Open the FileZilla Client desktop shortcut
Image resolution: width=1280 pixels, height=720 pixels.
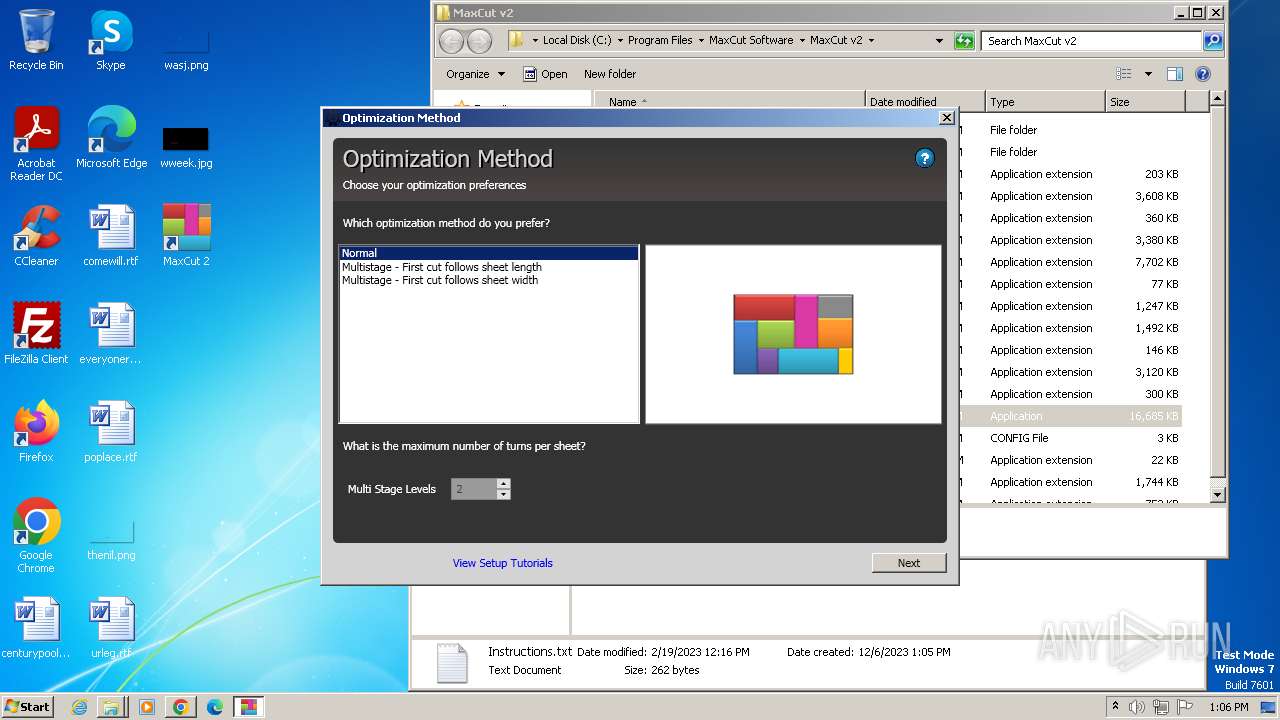coord(36,335)
